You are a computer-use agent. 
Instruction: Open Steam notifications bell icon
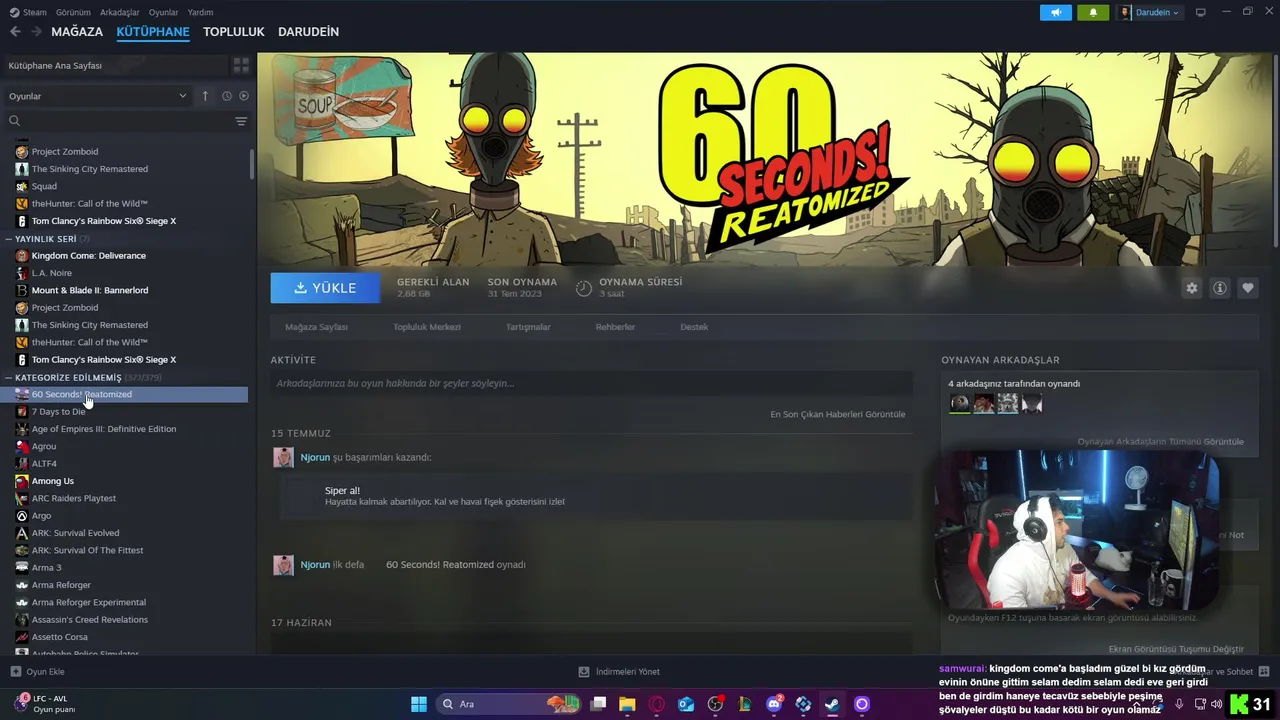[1093, 12]
